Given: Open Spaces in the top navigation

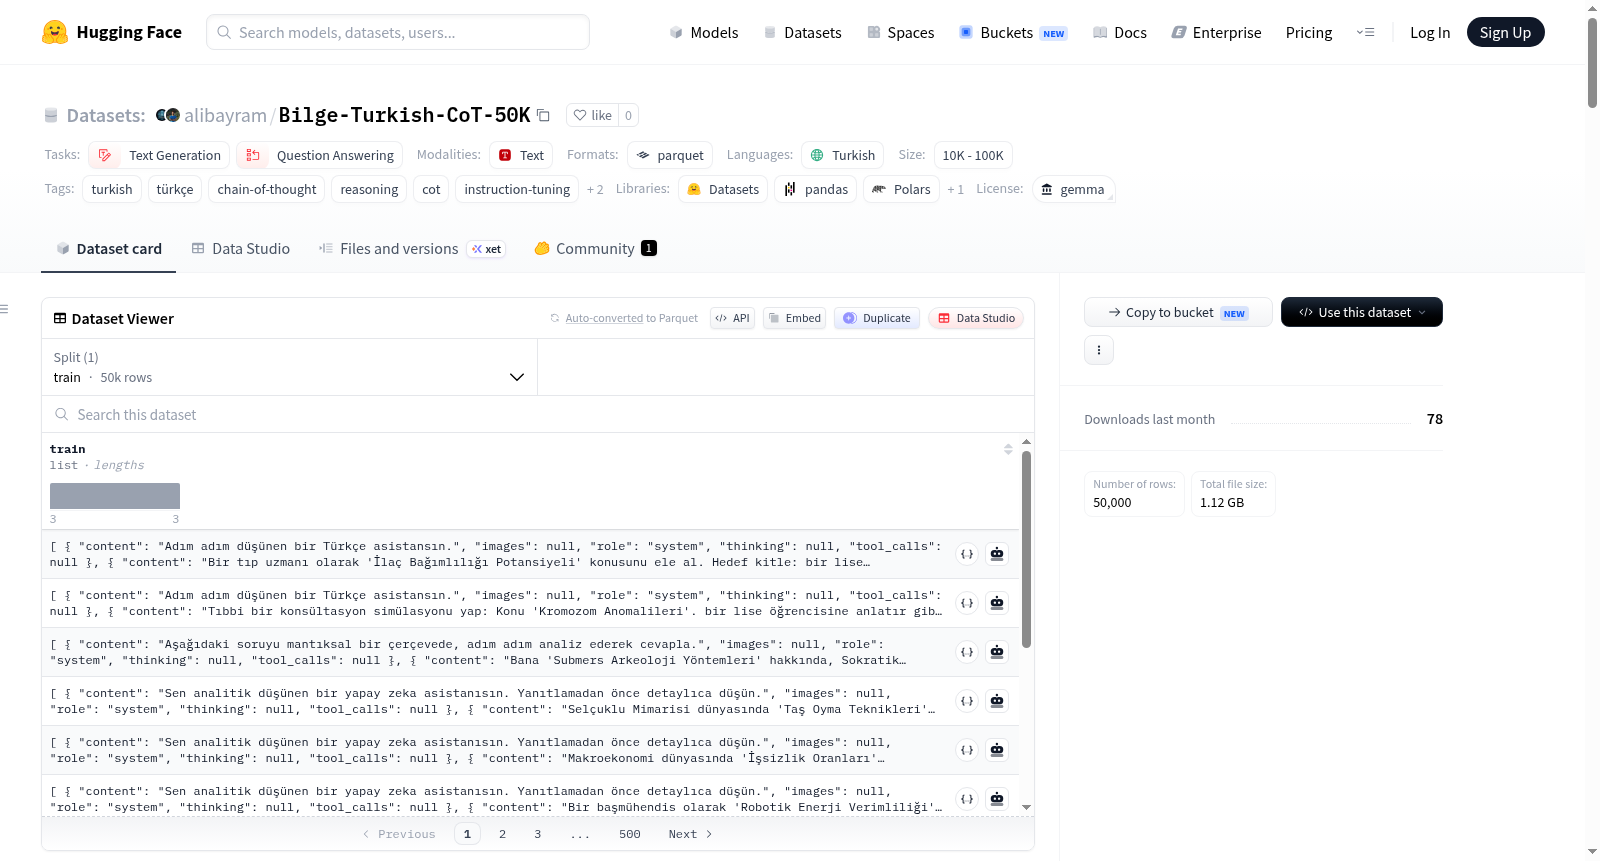Looking at the screenshot, I should tap(901, 32).
